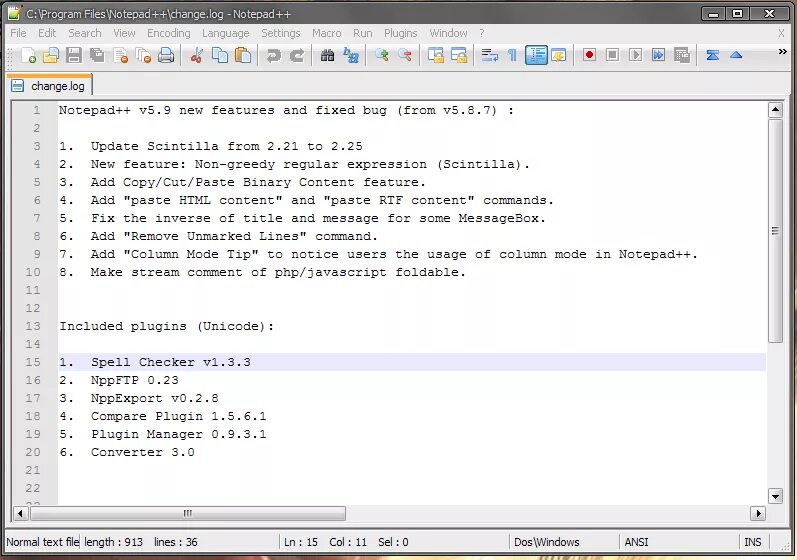Click the "NppFTP 0.23" line

point(135,380)
